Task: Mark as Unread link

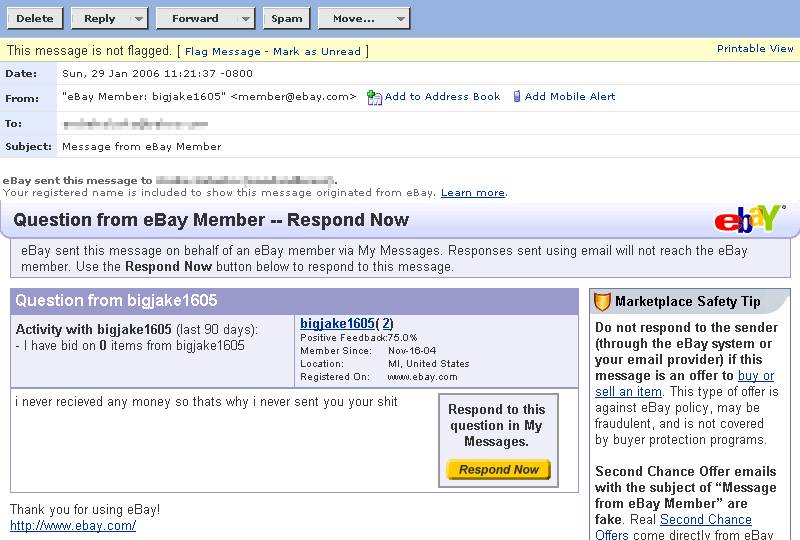Action: tap(317, 52)
